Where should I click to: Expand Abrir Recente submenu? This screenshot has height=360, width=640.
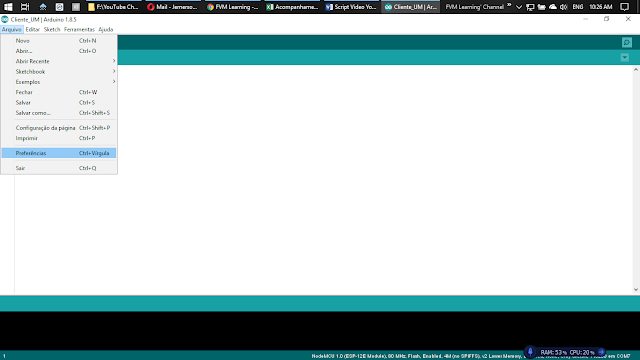[x=59, y=61]
